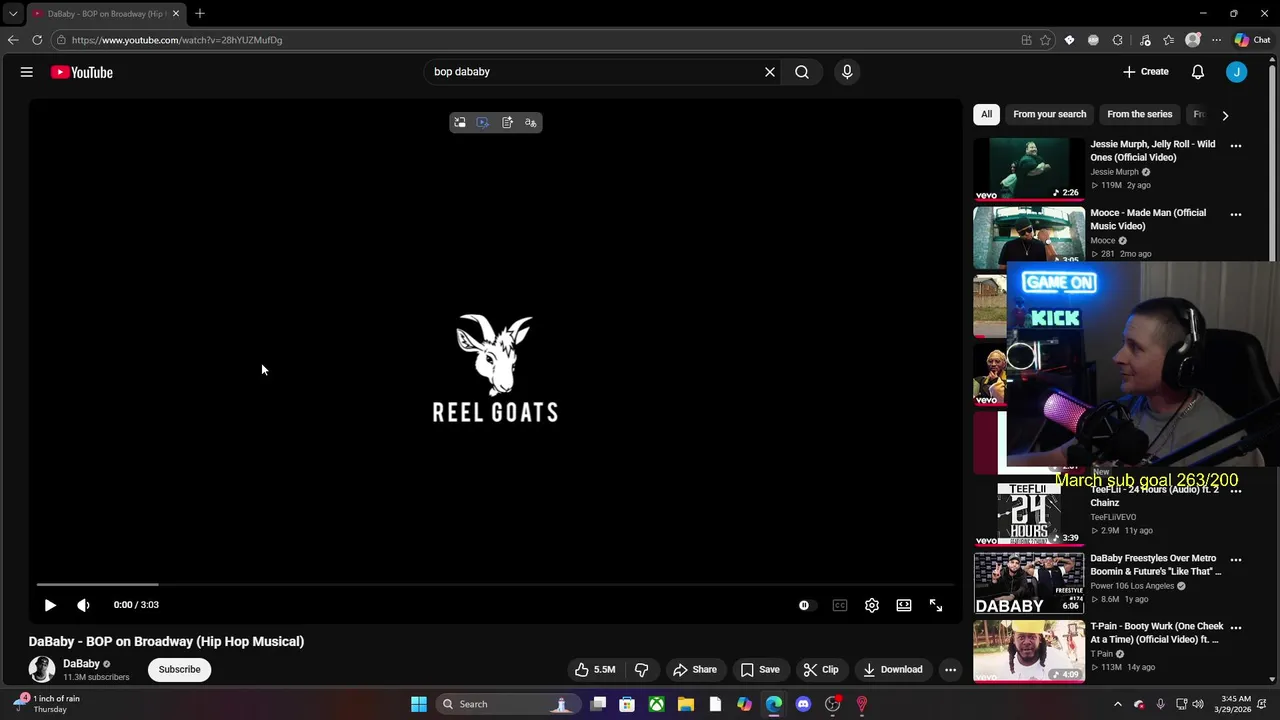Open options for DaBaby Freestyles video

tap(1236, 560)
